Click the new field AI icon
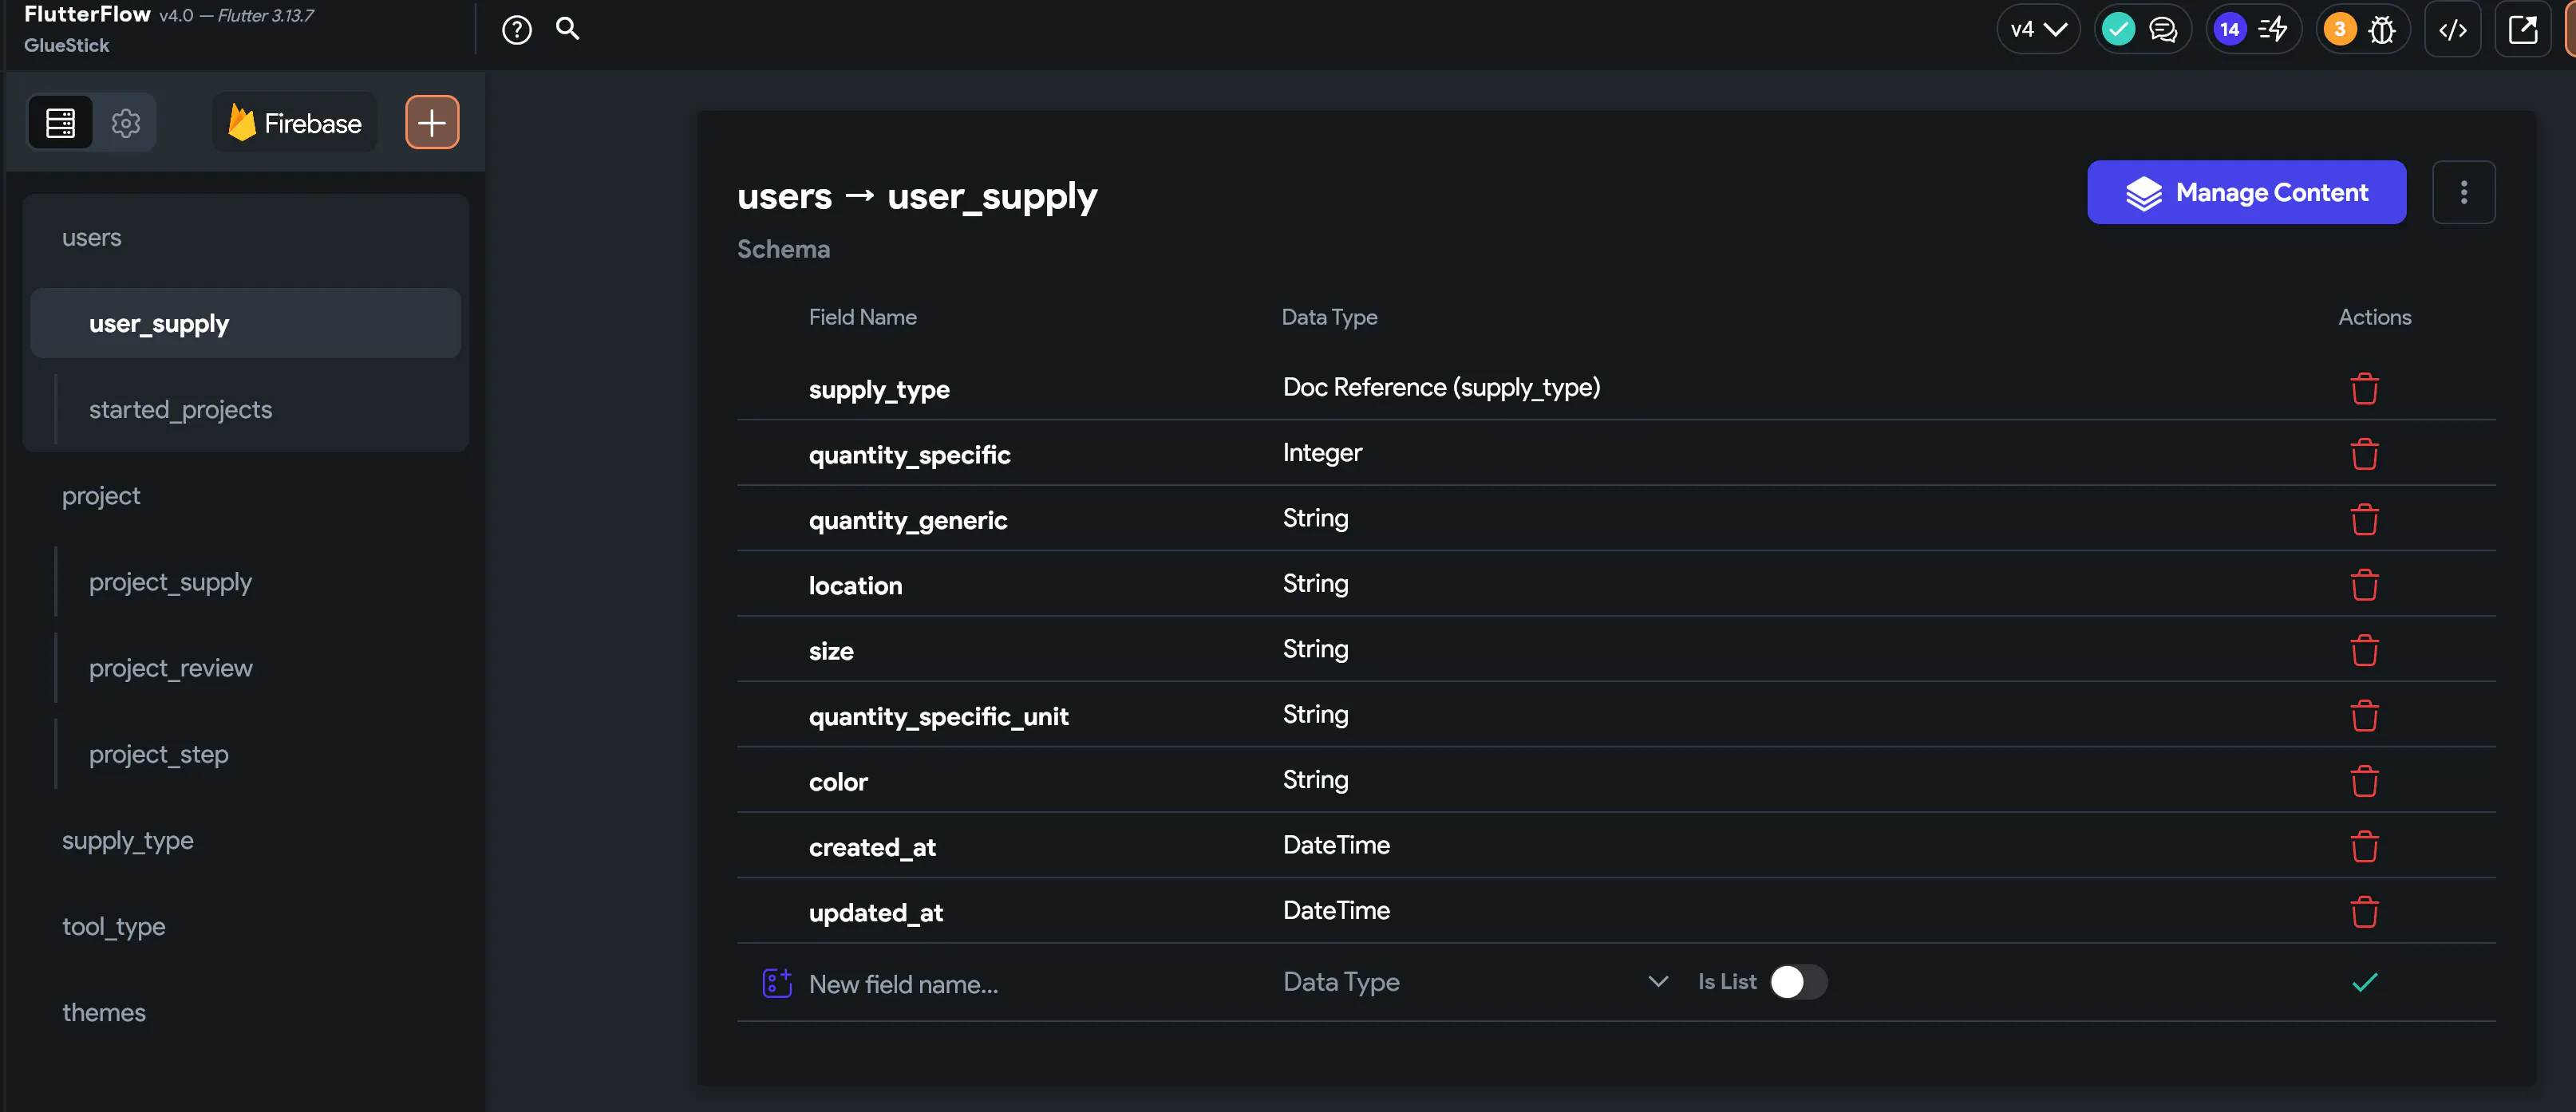Screen dimensions: 2576x1112 777,983
